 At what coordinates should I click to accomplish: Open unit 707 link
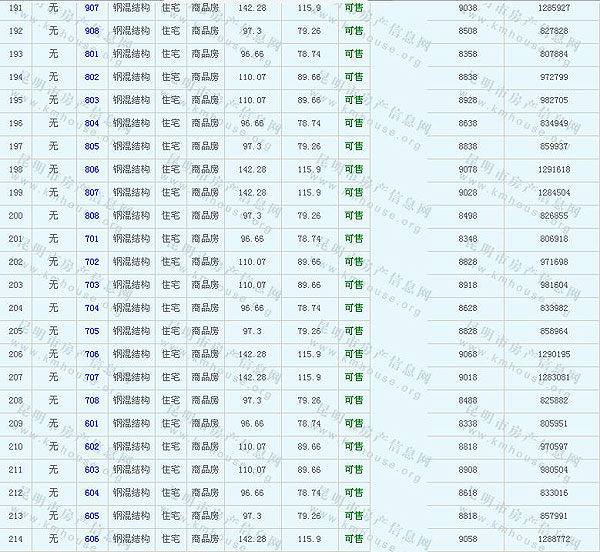click(92, 377)
